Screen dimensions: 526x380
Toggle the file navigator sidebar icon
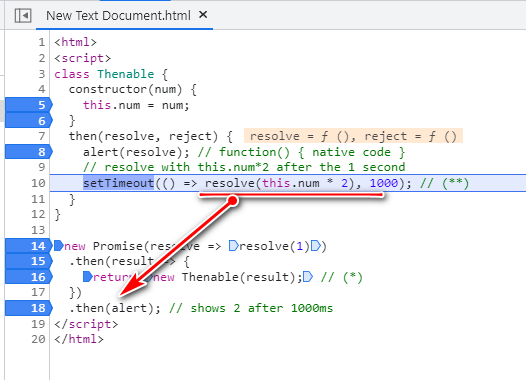[x=23, y=15]
